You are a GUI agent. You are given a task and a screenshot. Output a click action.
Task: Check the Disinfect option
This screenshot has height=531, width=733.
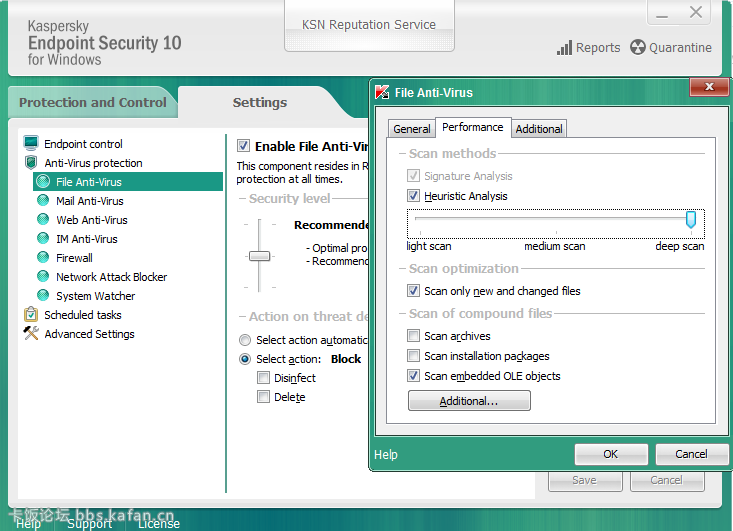click(264, 378)
